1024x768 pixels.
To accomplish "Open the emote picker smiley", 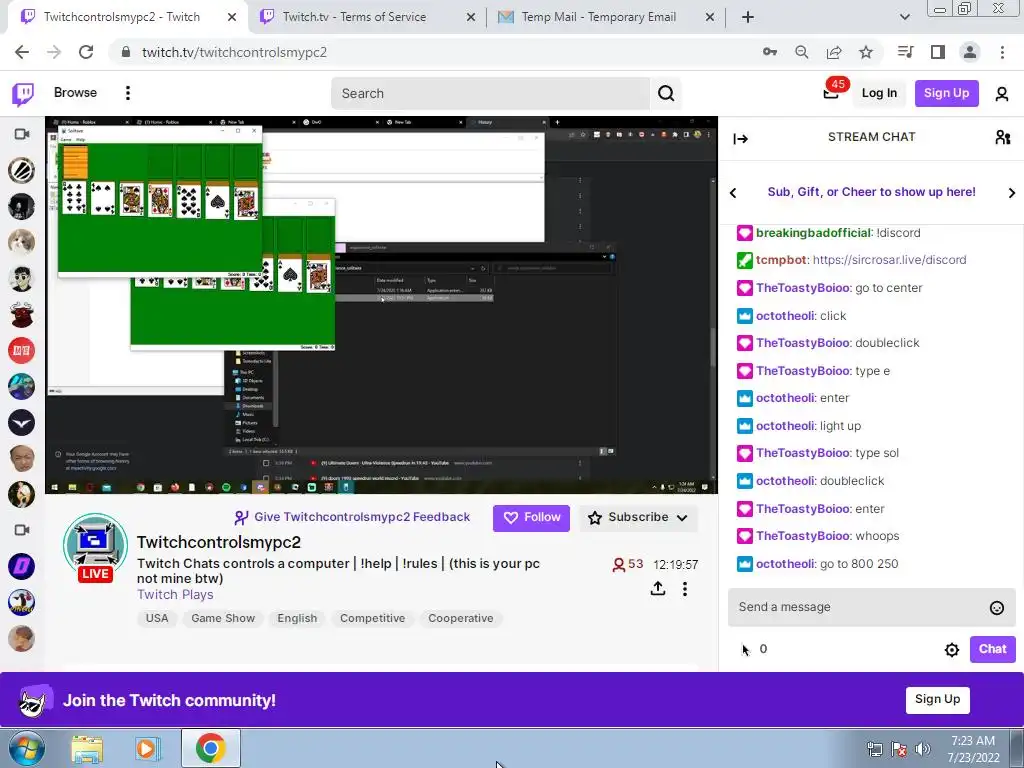I will [x=997, y=608].
